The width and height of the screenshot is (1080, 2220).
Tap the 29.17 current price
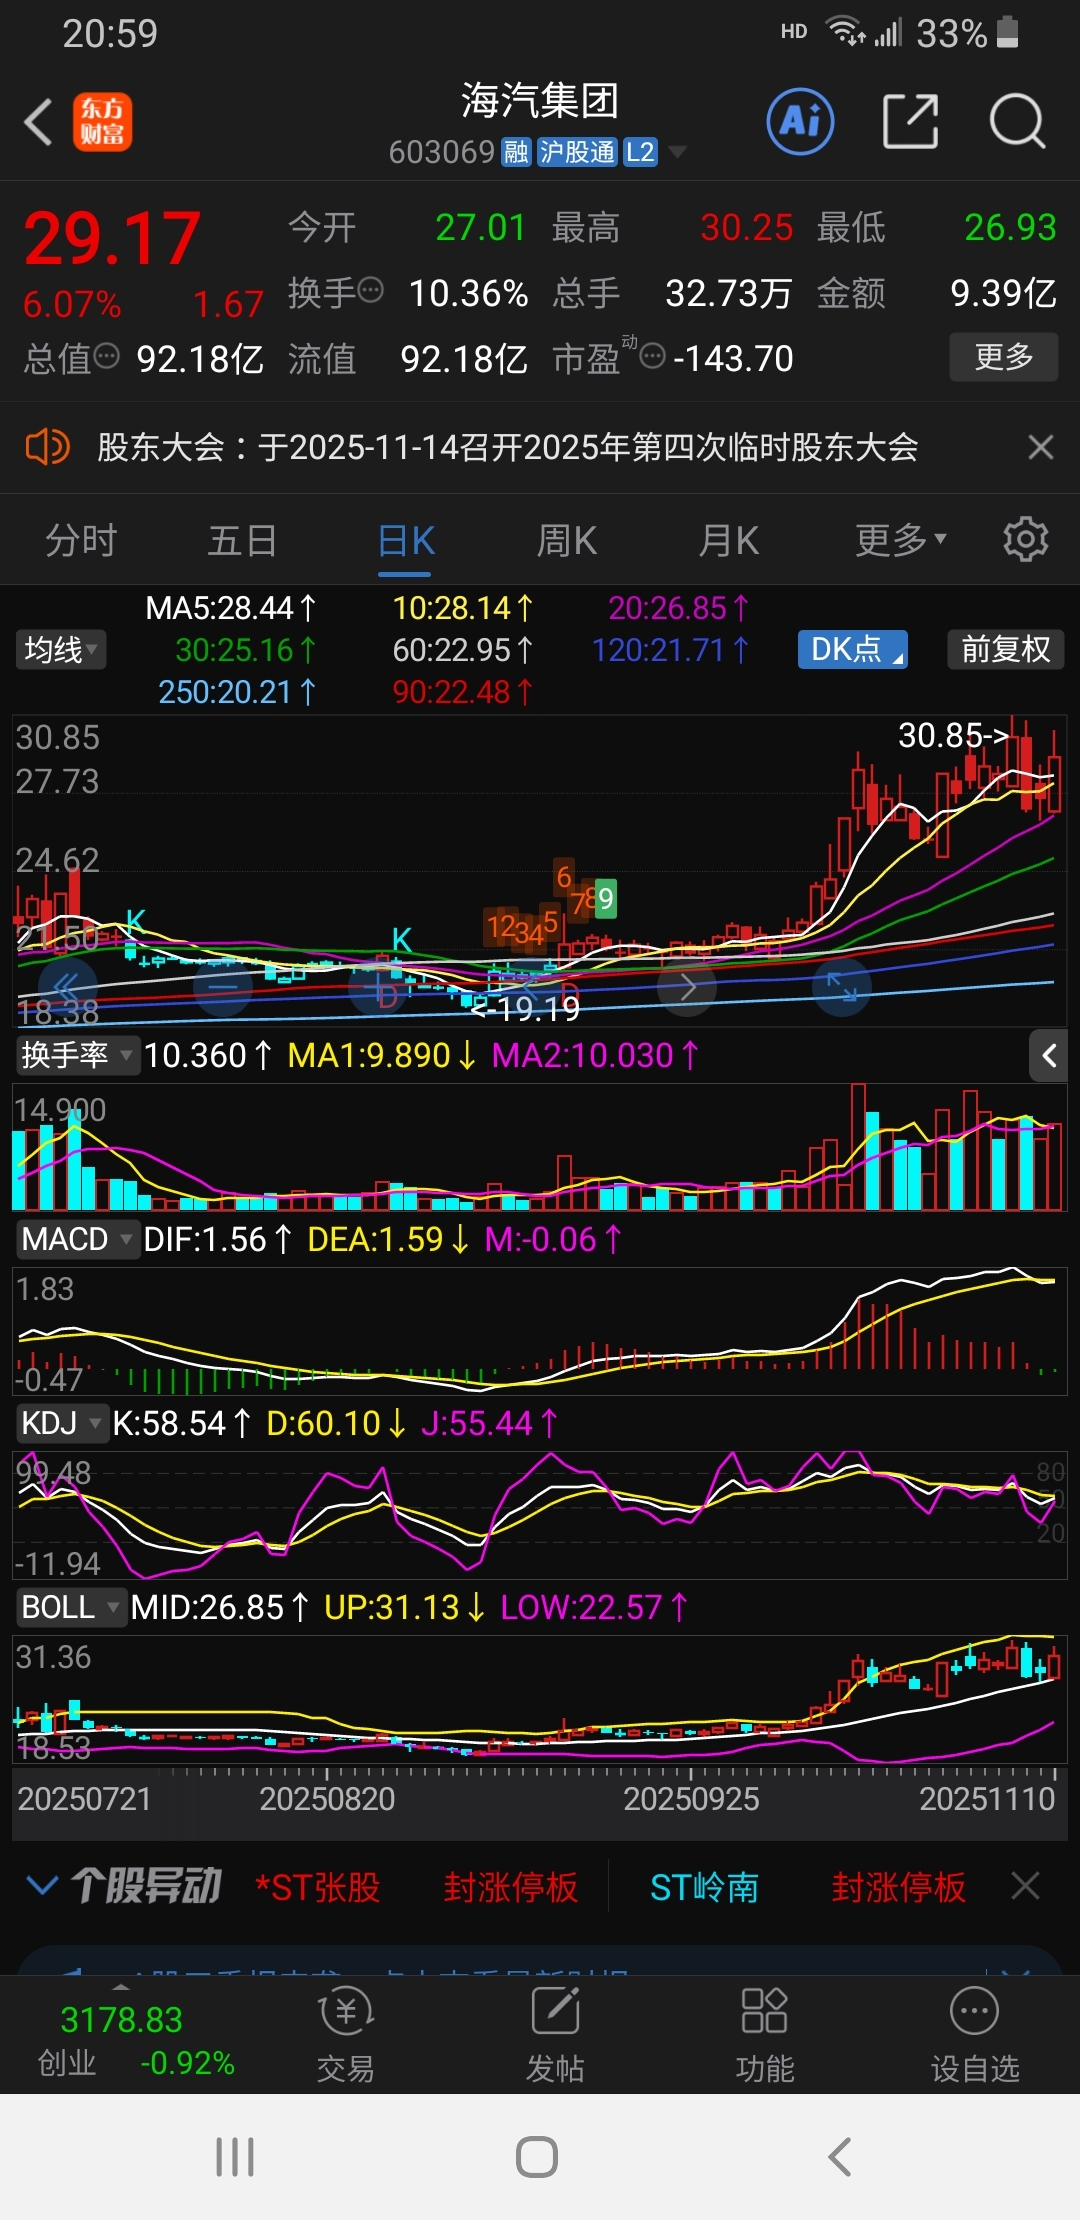click(112, 239)
